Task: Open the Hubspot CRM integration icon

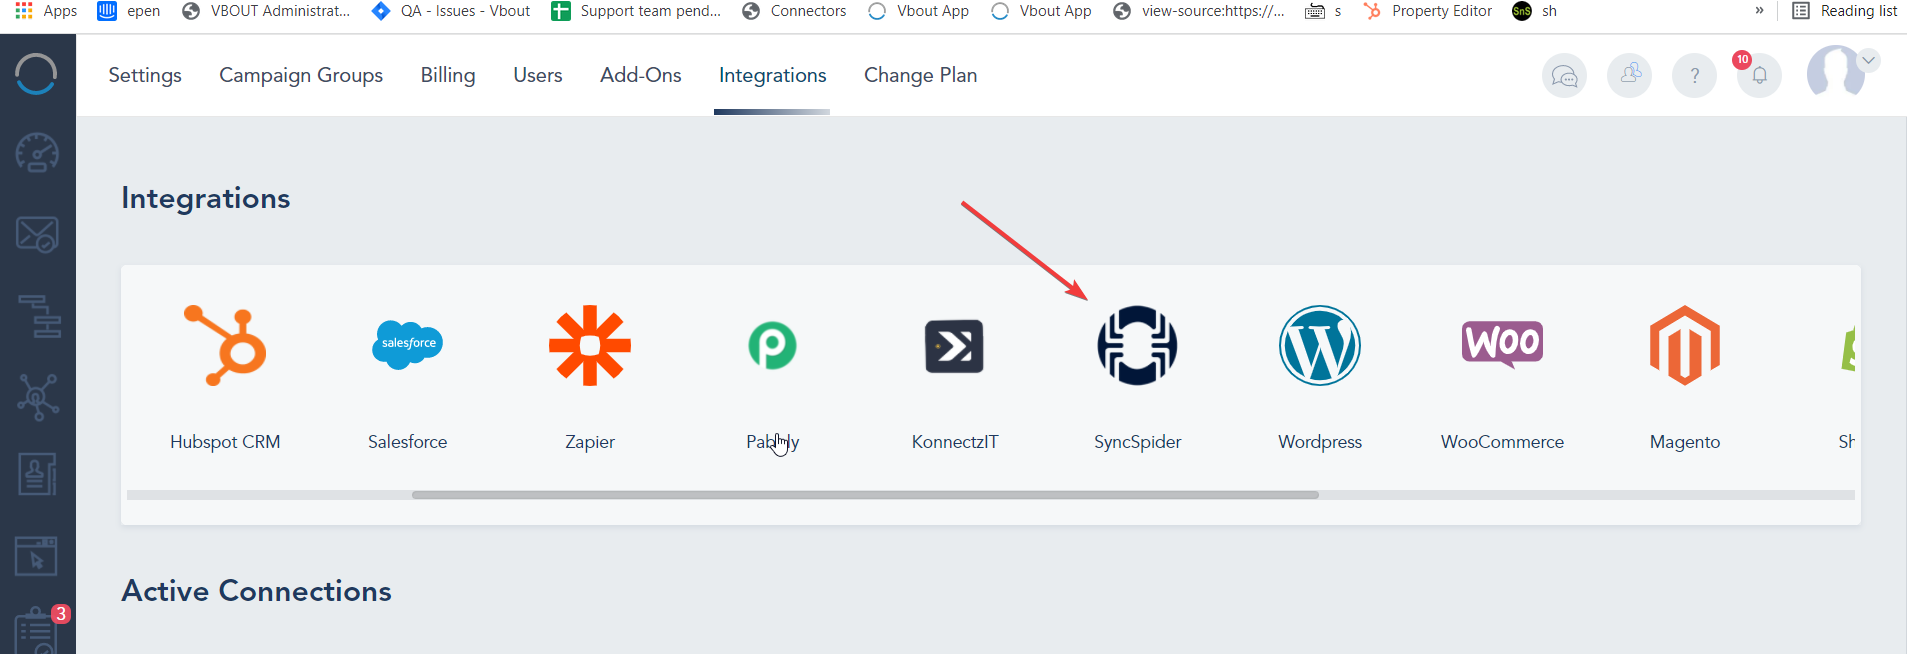Action: (x=225, y=345)
